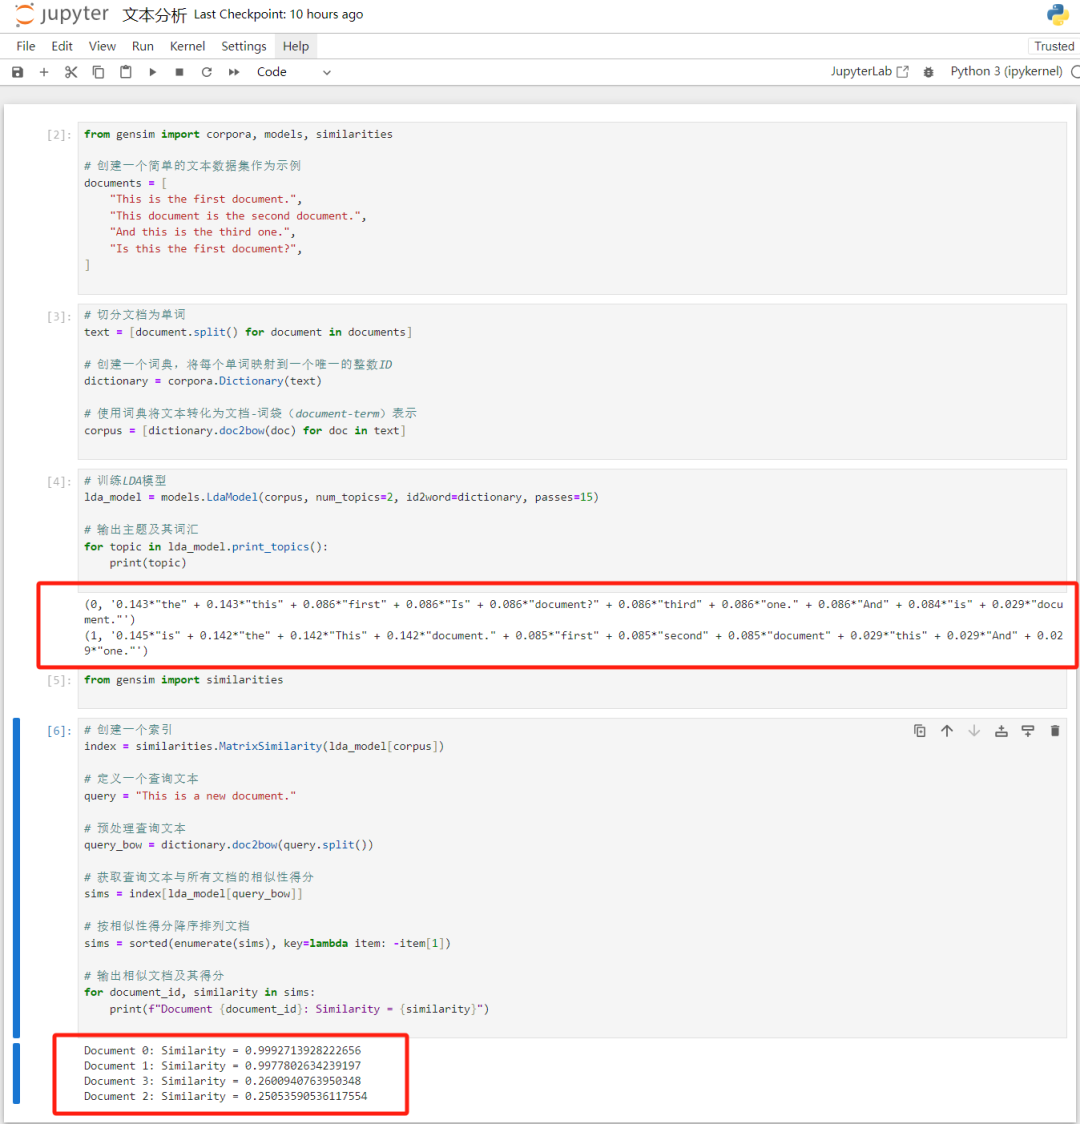Click into cell 3 dictionary code
The height and width of the screenshot is (1124, 1080).
[x=203, y=381]
